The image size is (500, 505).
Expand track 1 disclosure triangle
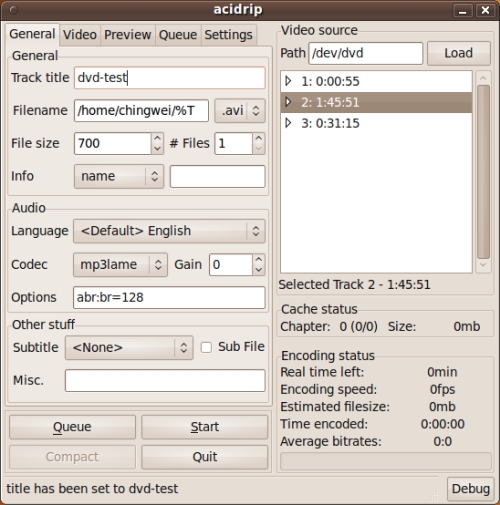coord(288,81)
